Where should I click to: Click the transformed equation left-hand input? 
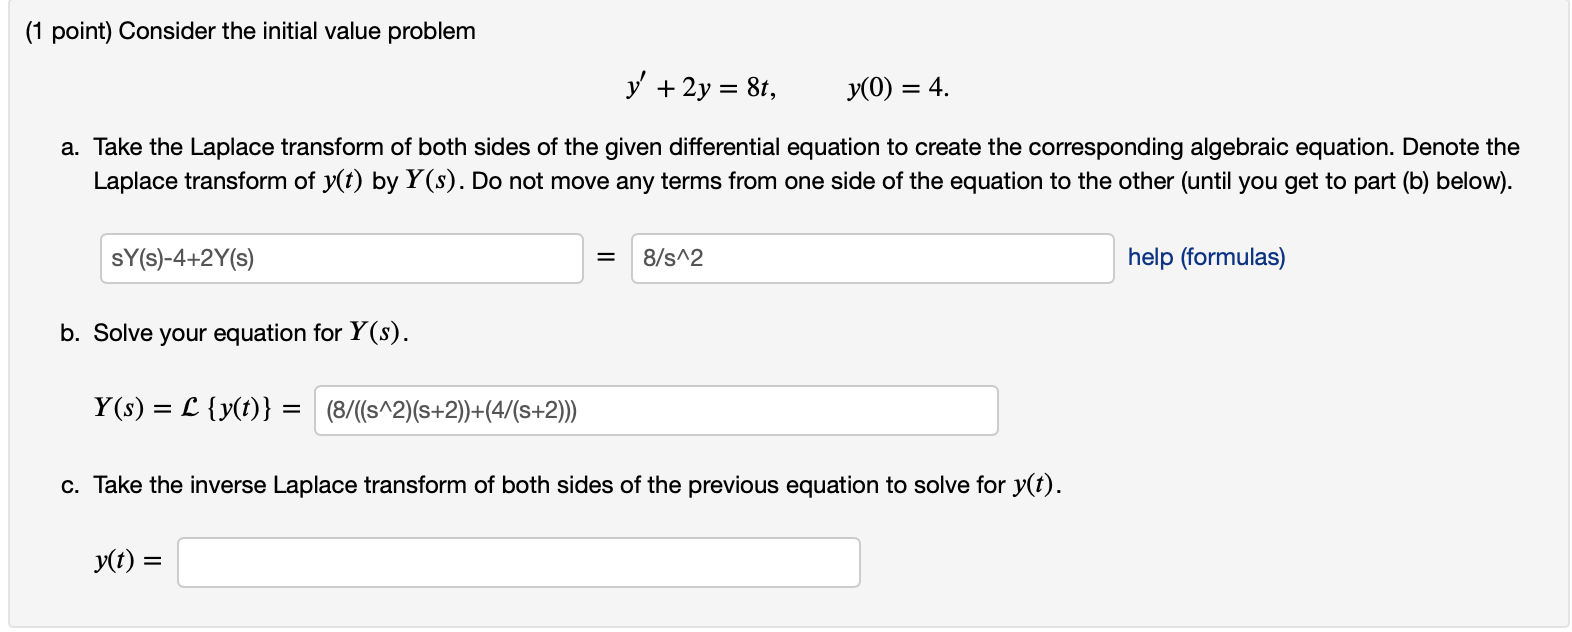pyautogui.click(x=341, y=258)
